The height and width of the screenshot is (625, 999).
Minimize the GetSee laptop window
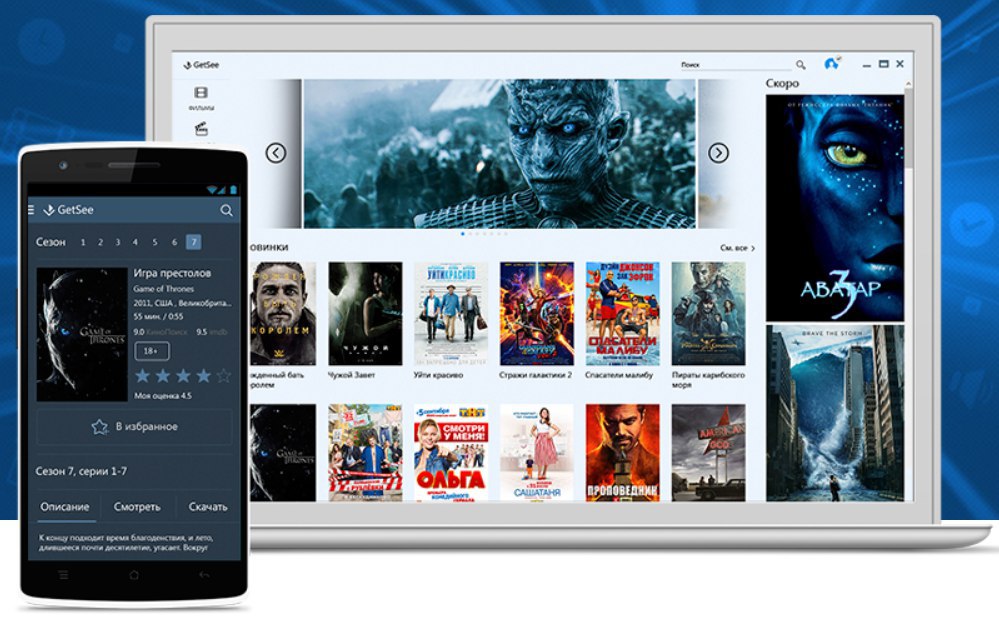[x=866, y=65]
